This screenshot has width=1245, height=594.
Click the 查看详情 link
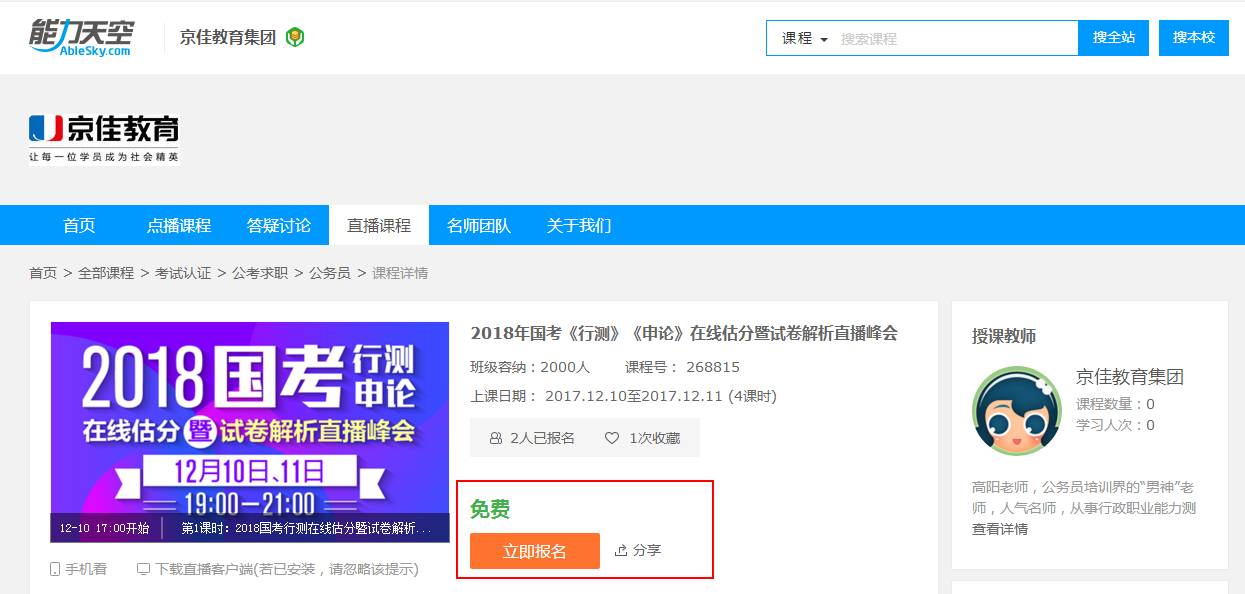[x=1000, y=529]
